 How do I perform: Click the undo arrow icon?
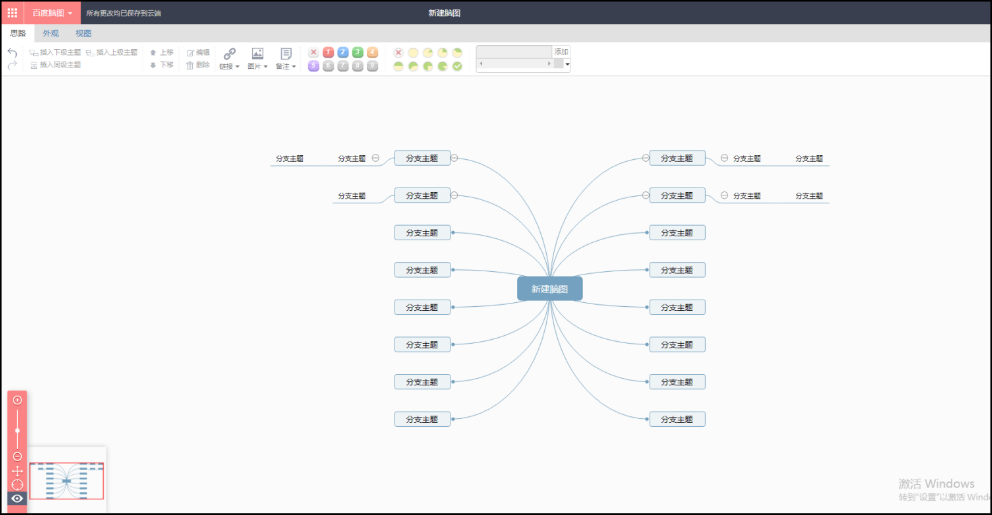pos(12,52)
